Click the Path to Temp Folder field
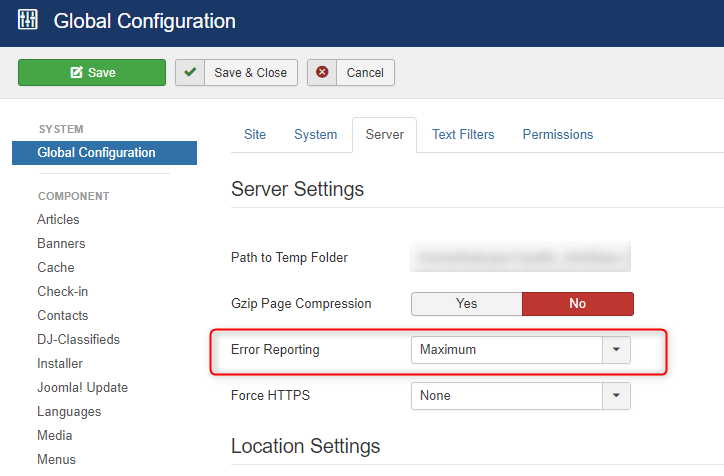Viewport: 724px width, 476px height. click(x=521, y=258)
